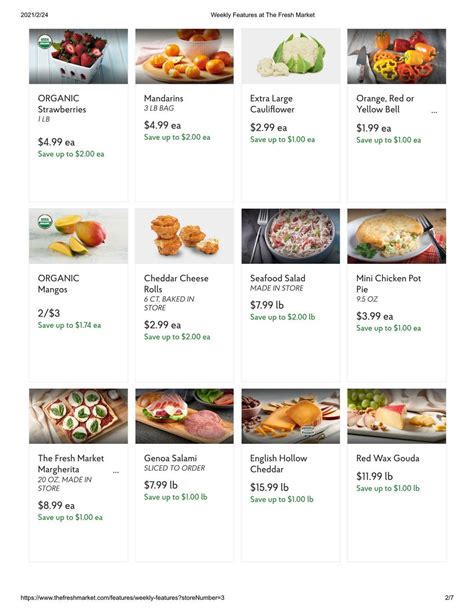Click the USDA organic badge on mangos
Viewport: 474px width, 613px height.
click(45, 222)
